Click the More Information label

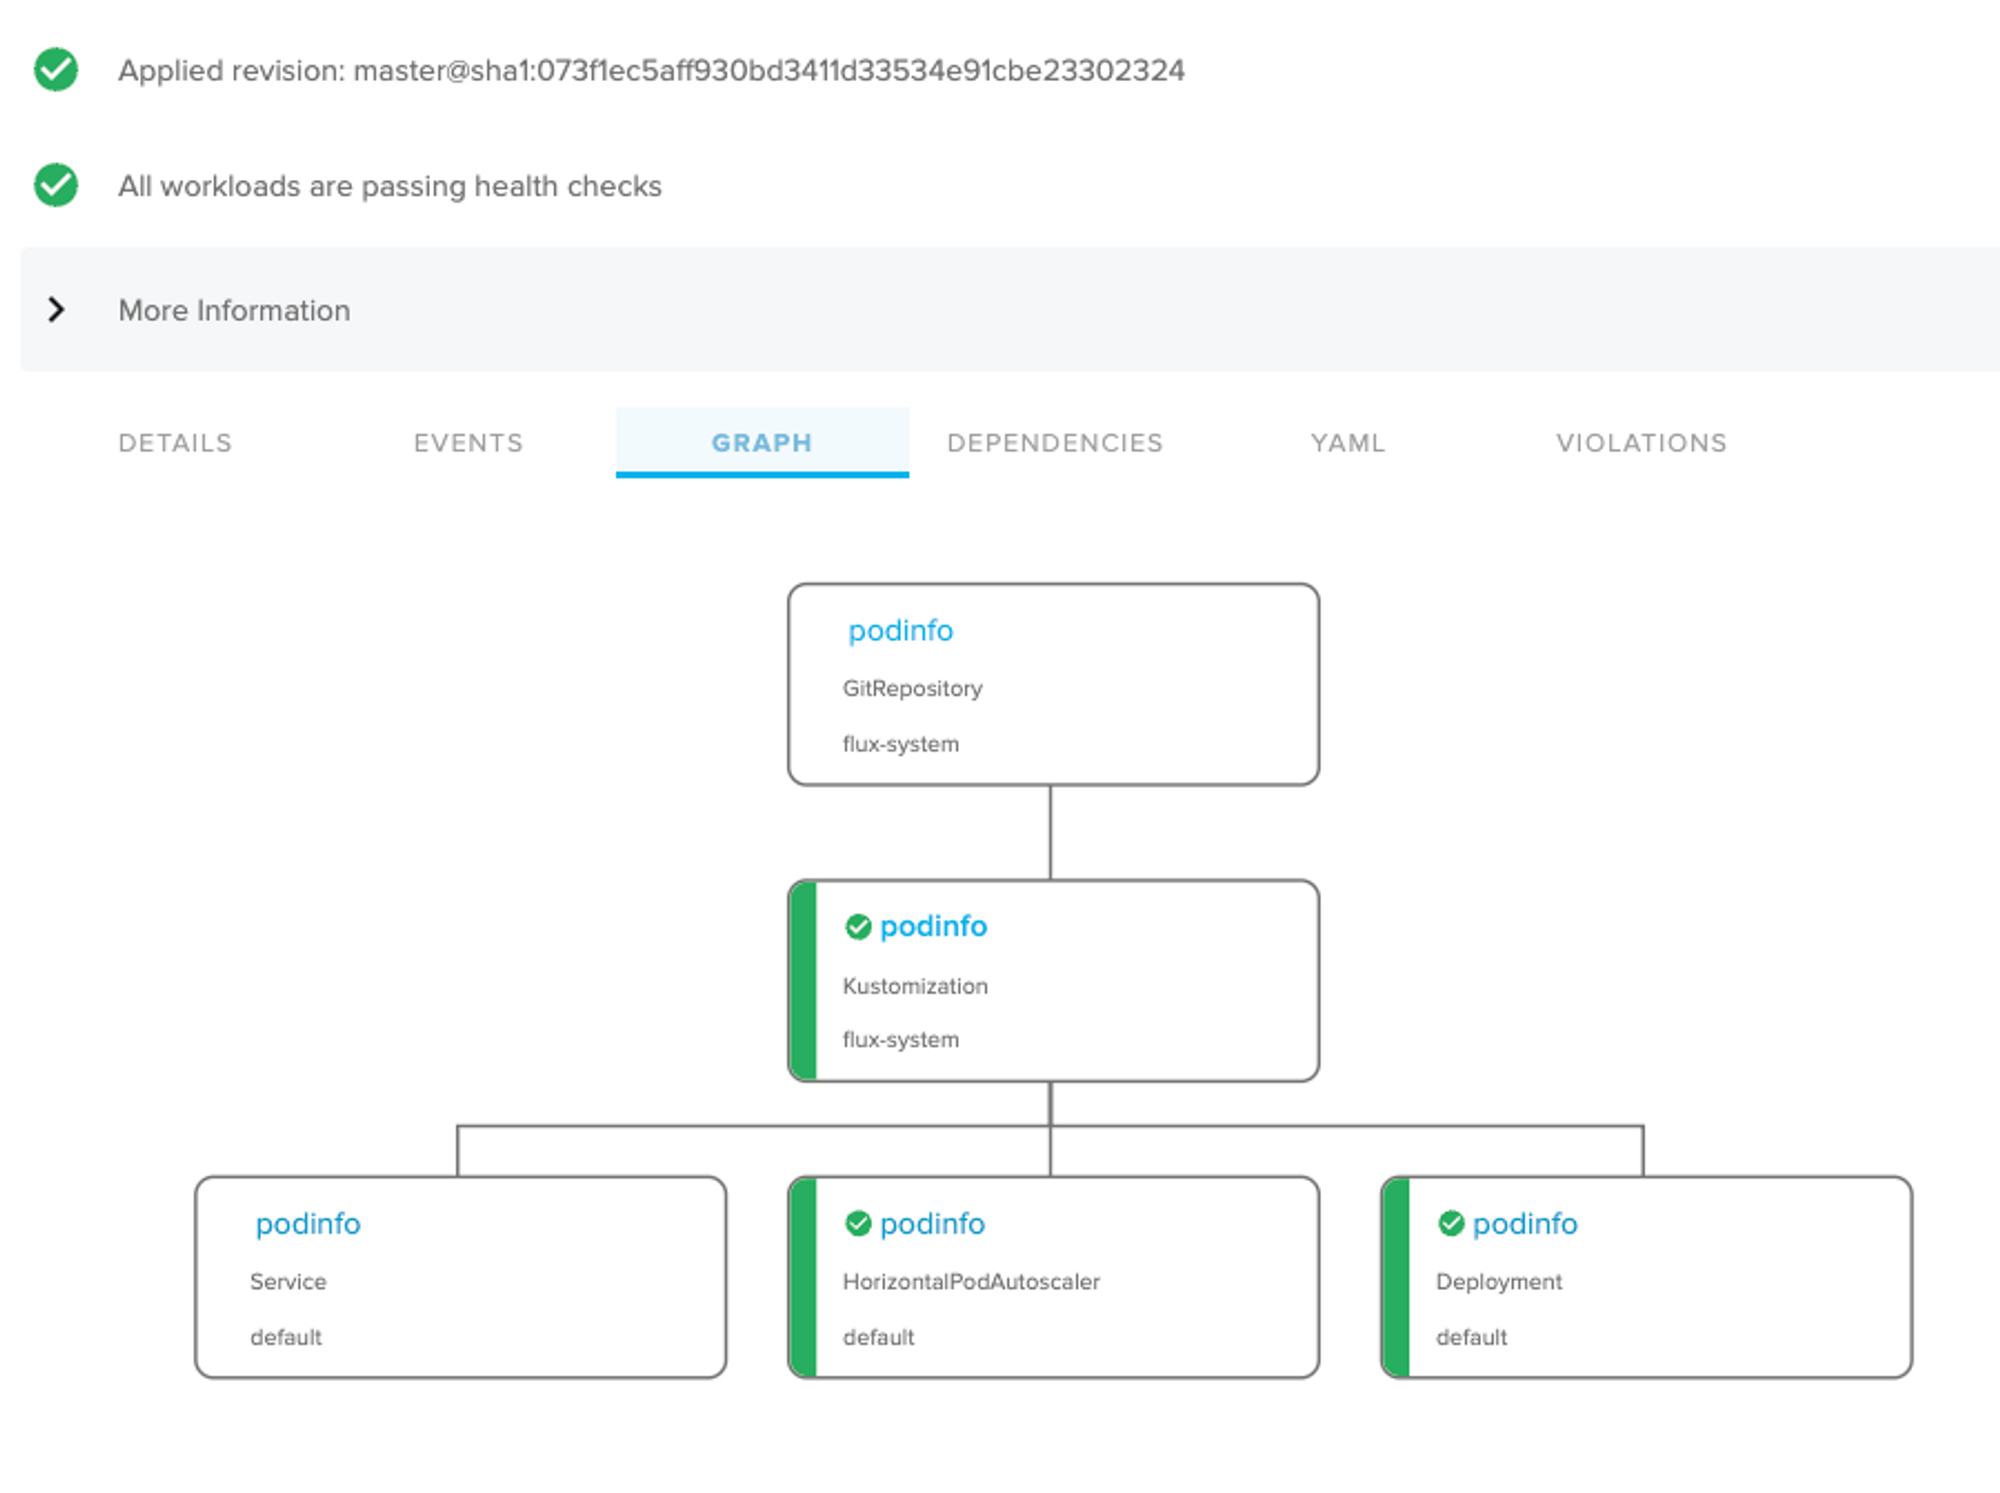[234, 311]
